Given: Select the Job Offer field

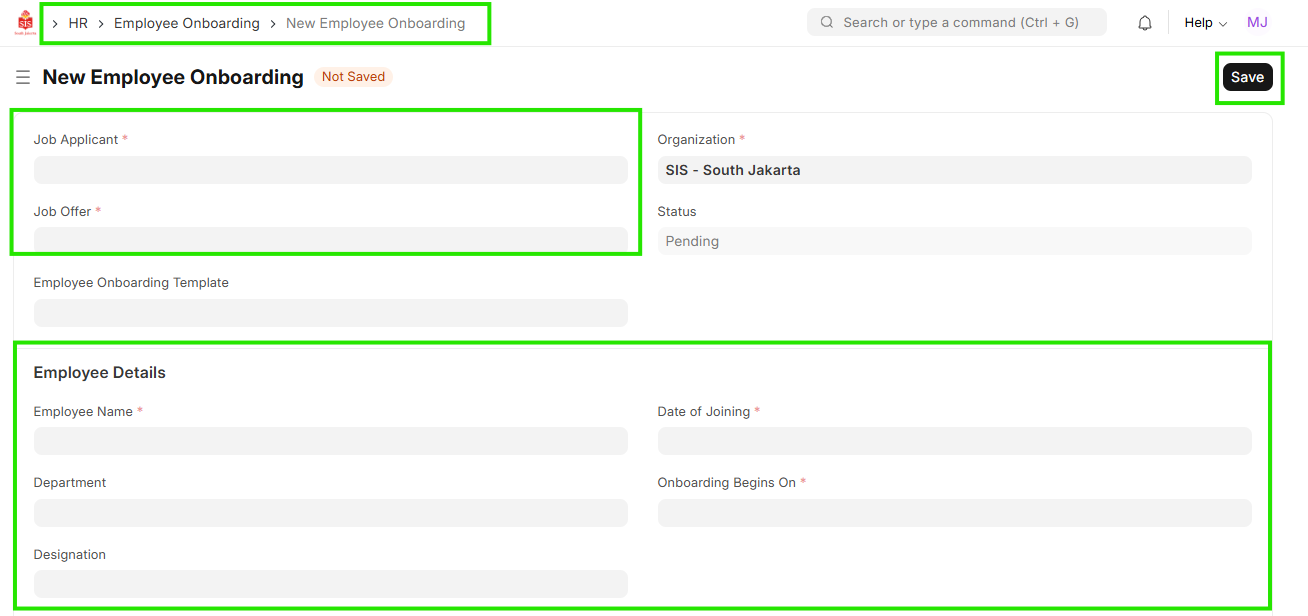Looking at the screenshot, I should click(x=330, y=241).
